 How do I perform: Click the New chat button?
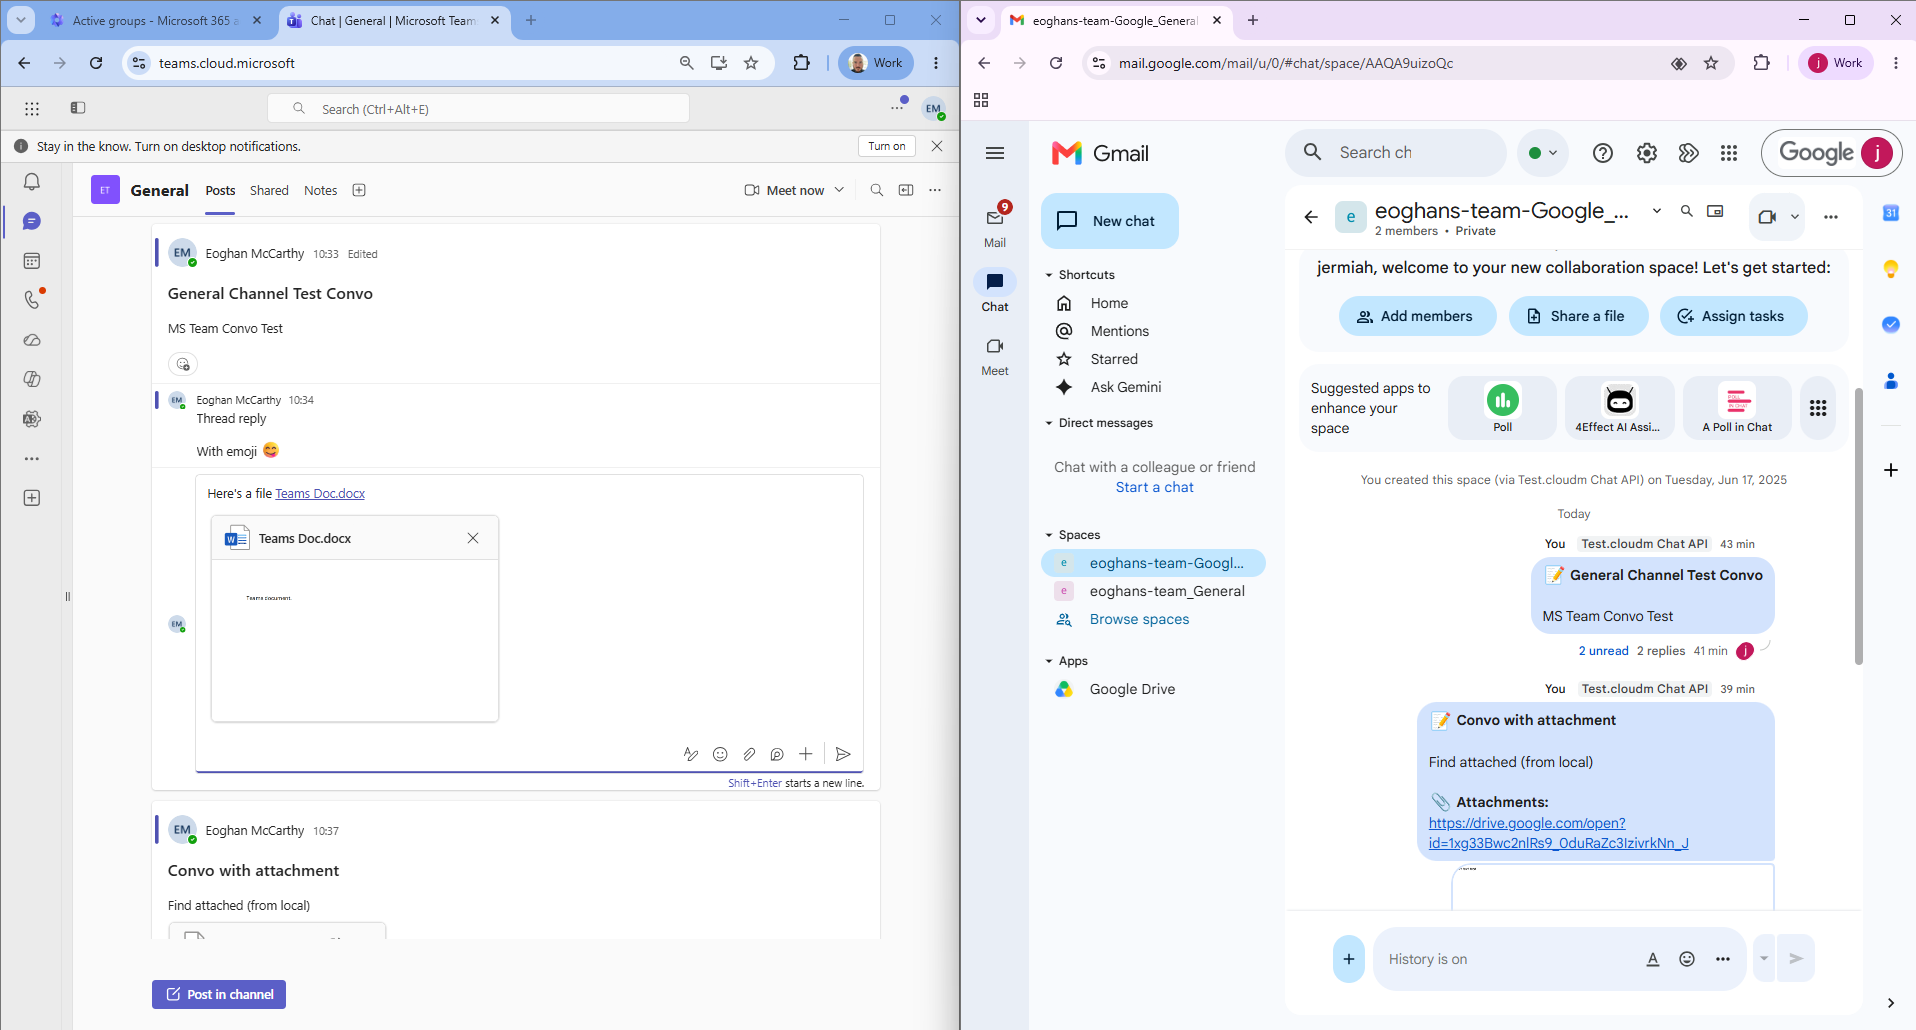1110,221
